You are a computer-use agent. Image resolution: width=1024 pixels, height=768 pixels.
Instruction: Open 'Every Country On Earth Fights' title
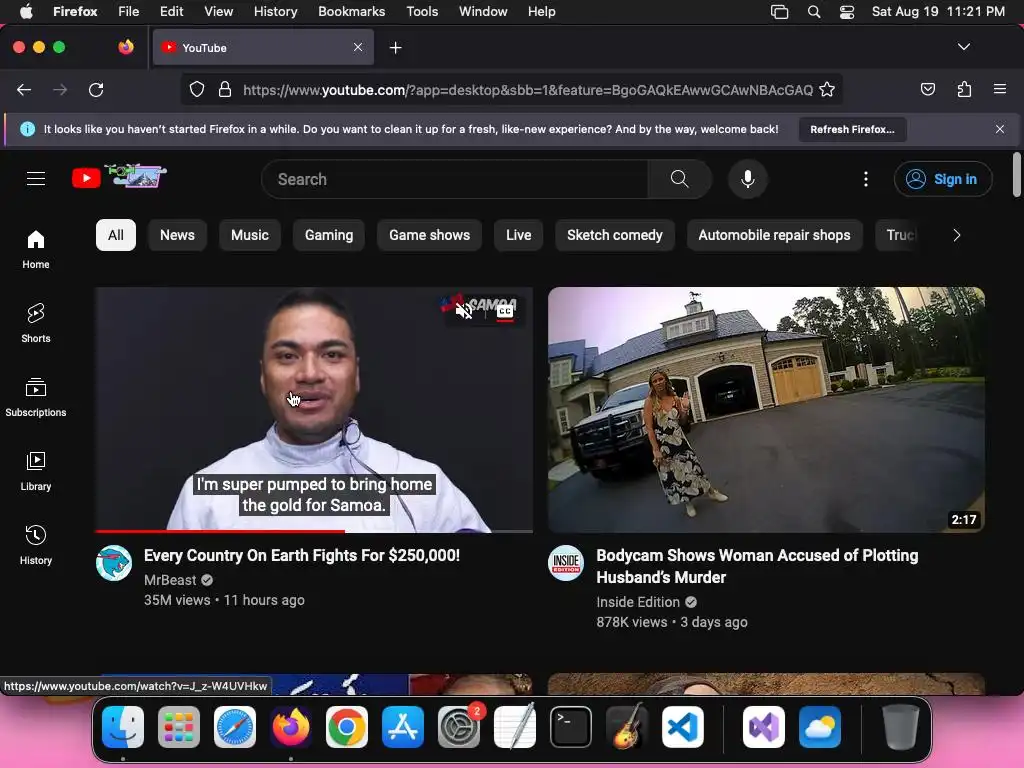coord(302,555)
